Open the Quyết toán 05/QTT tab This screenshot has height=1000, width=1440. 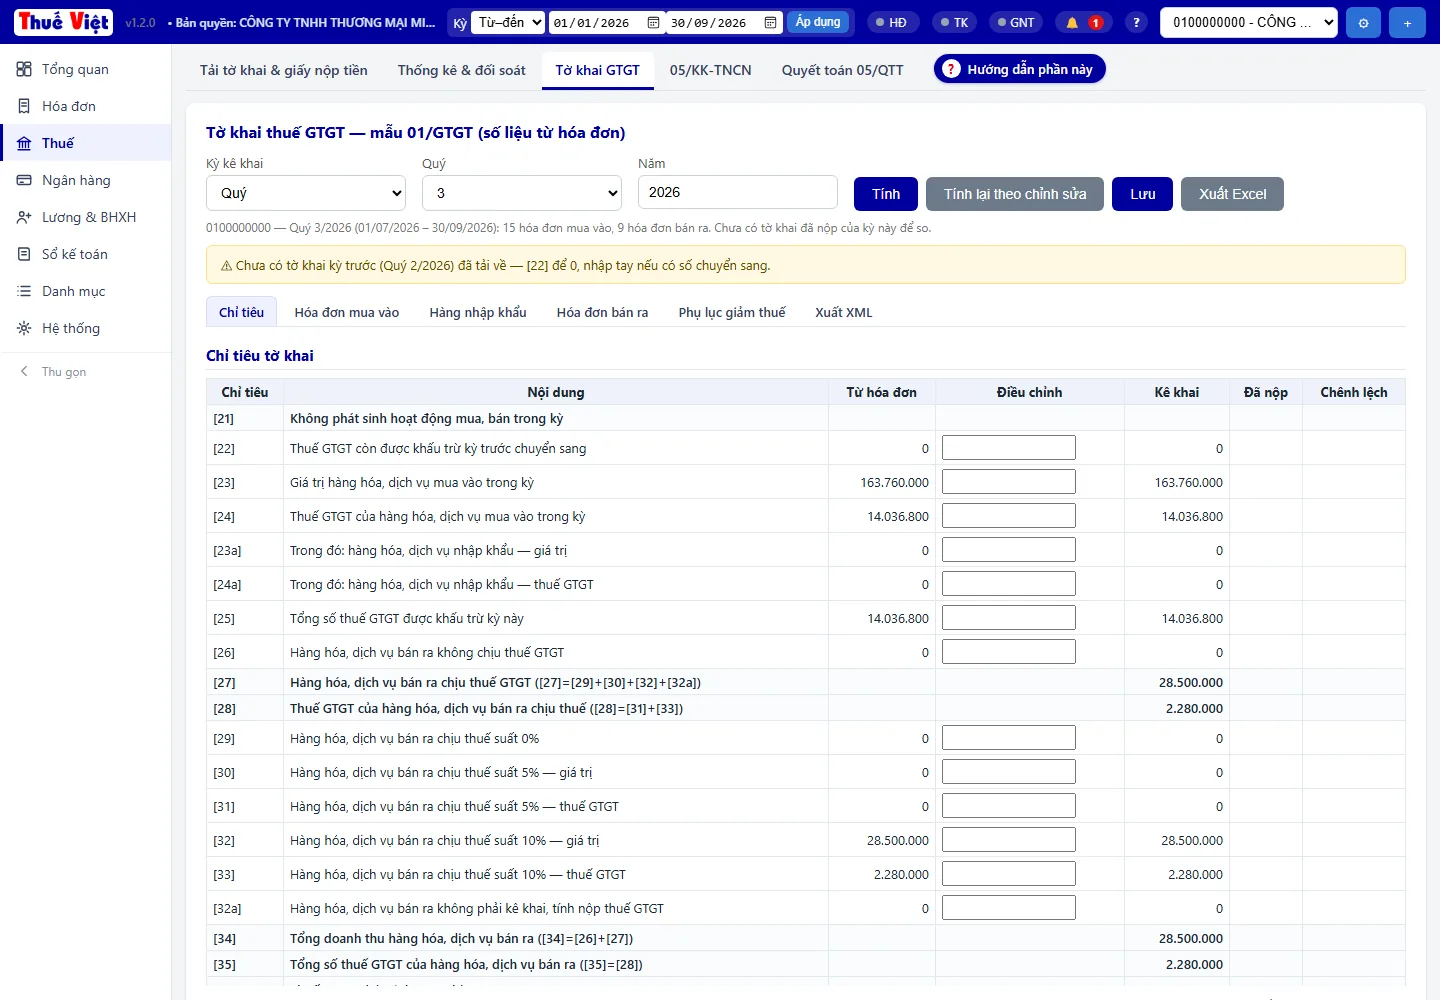842,70
